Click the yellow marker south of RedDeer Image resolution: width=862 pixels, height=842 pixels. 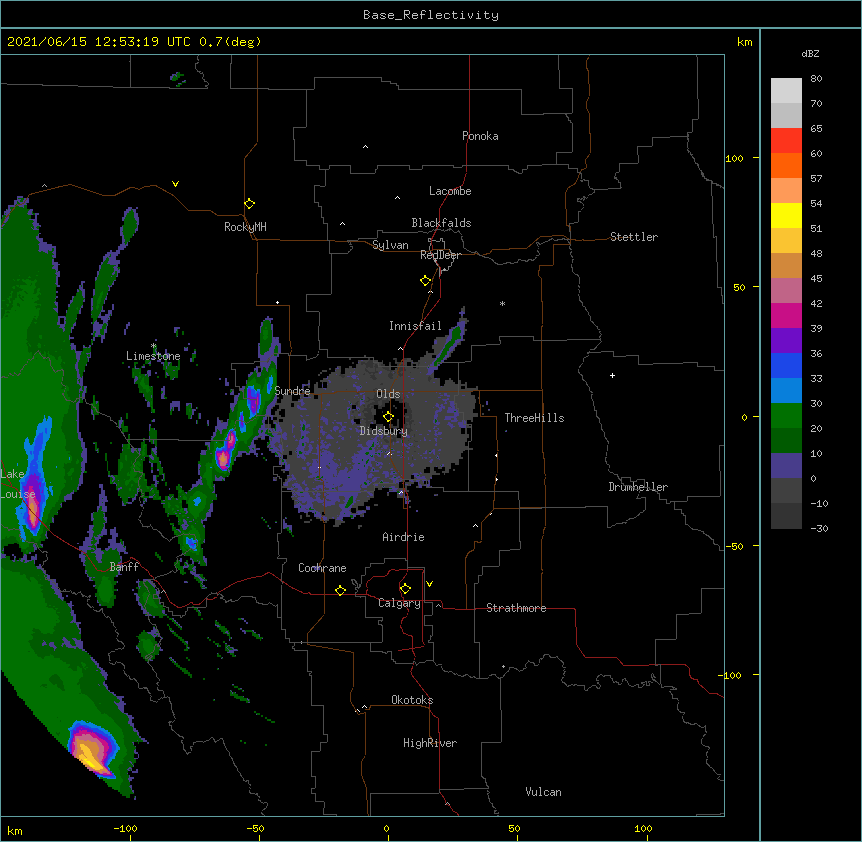(x=425, y=281)
